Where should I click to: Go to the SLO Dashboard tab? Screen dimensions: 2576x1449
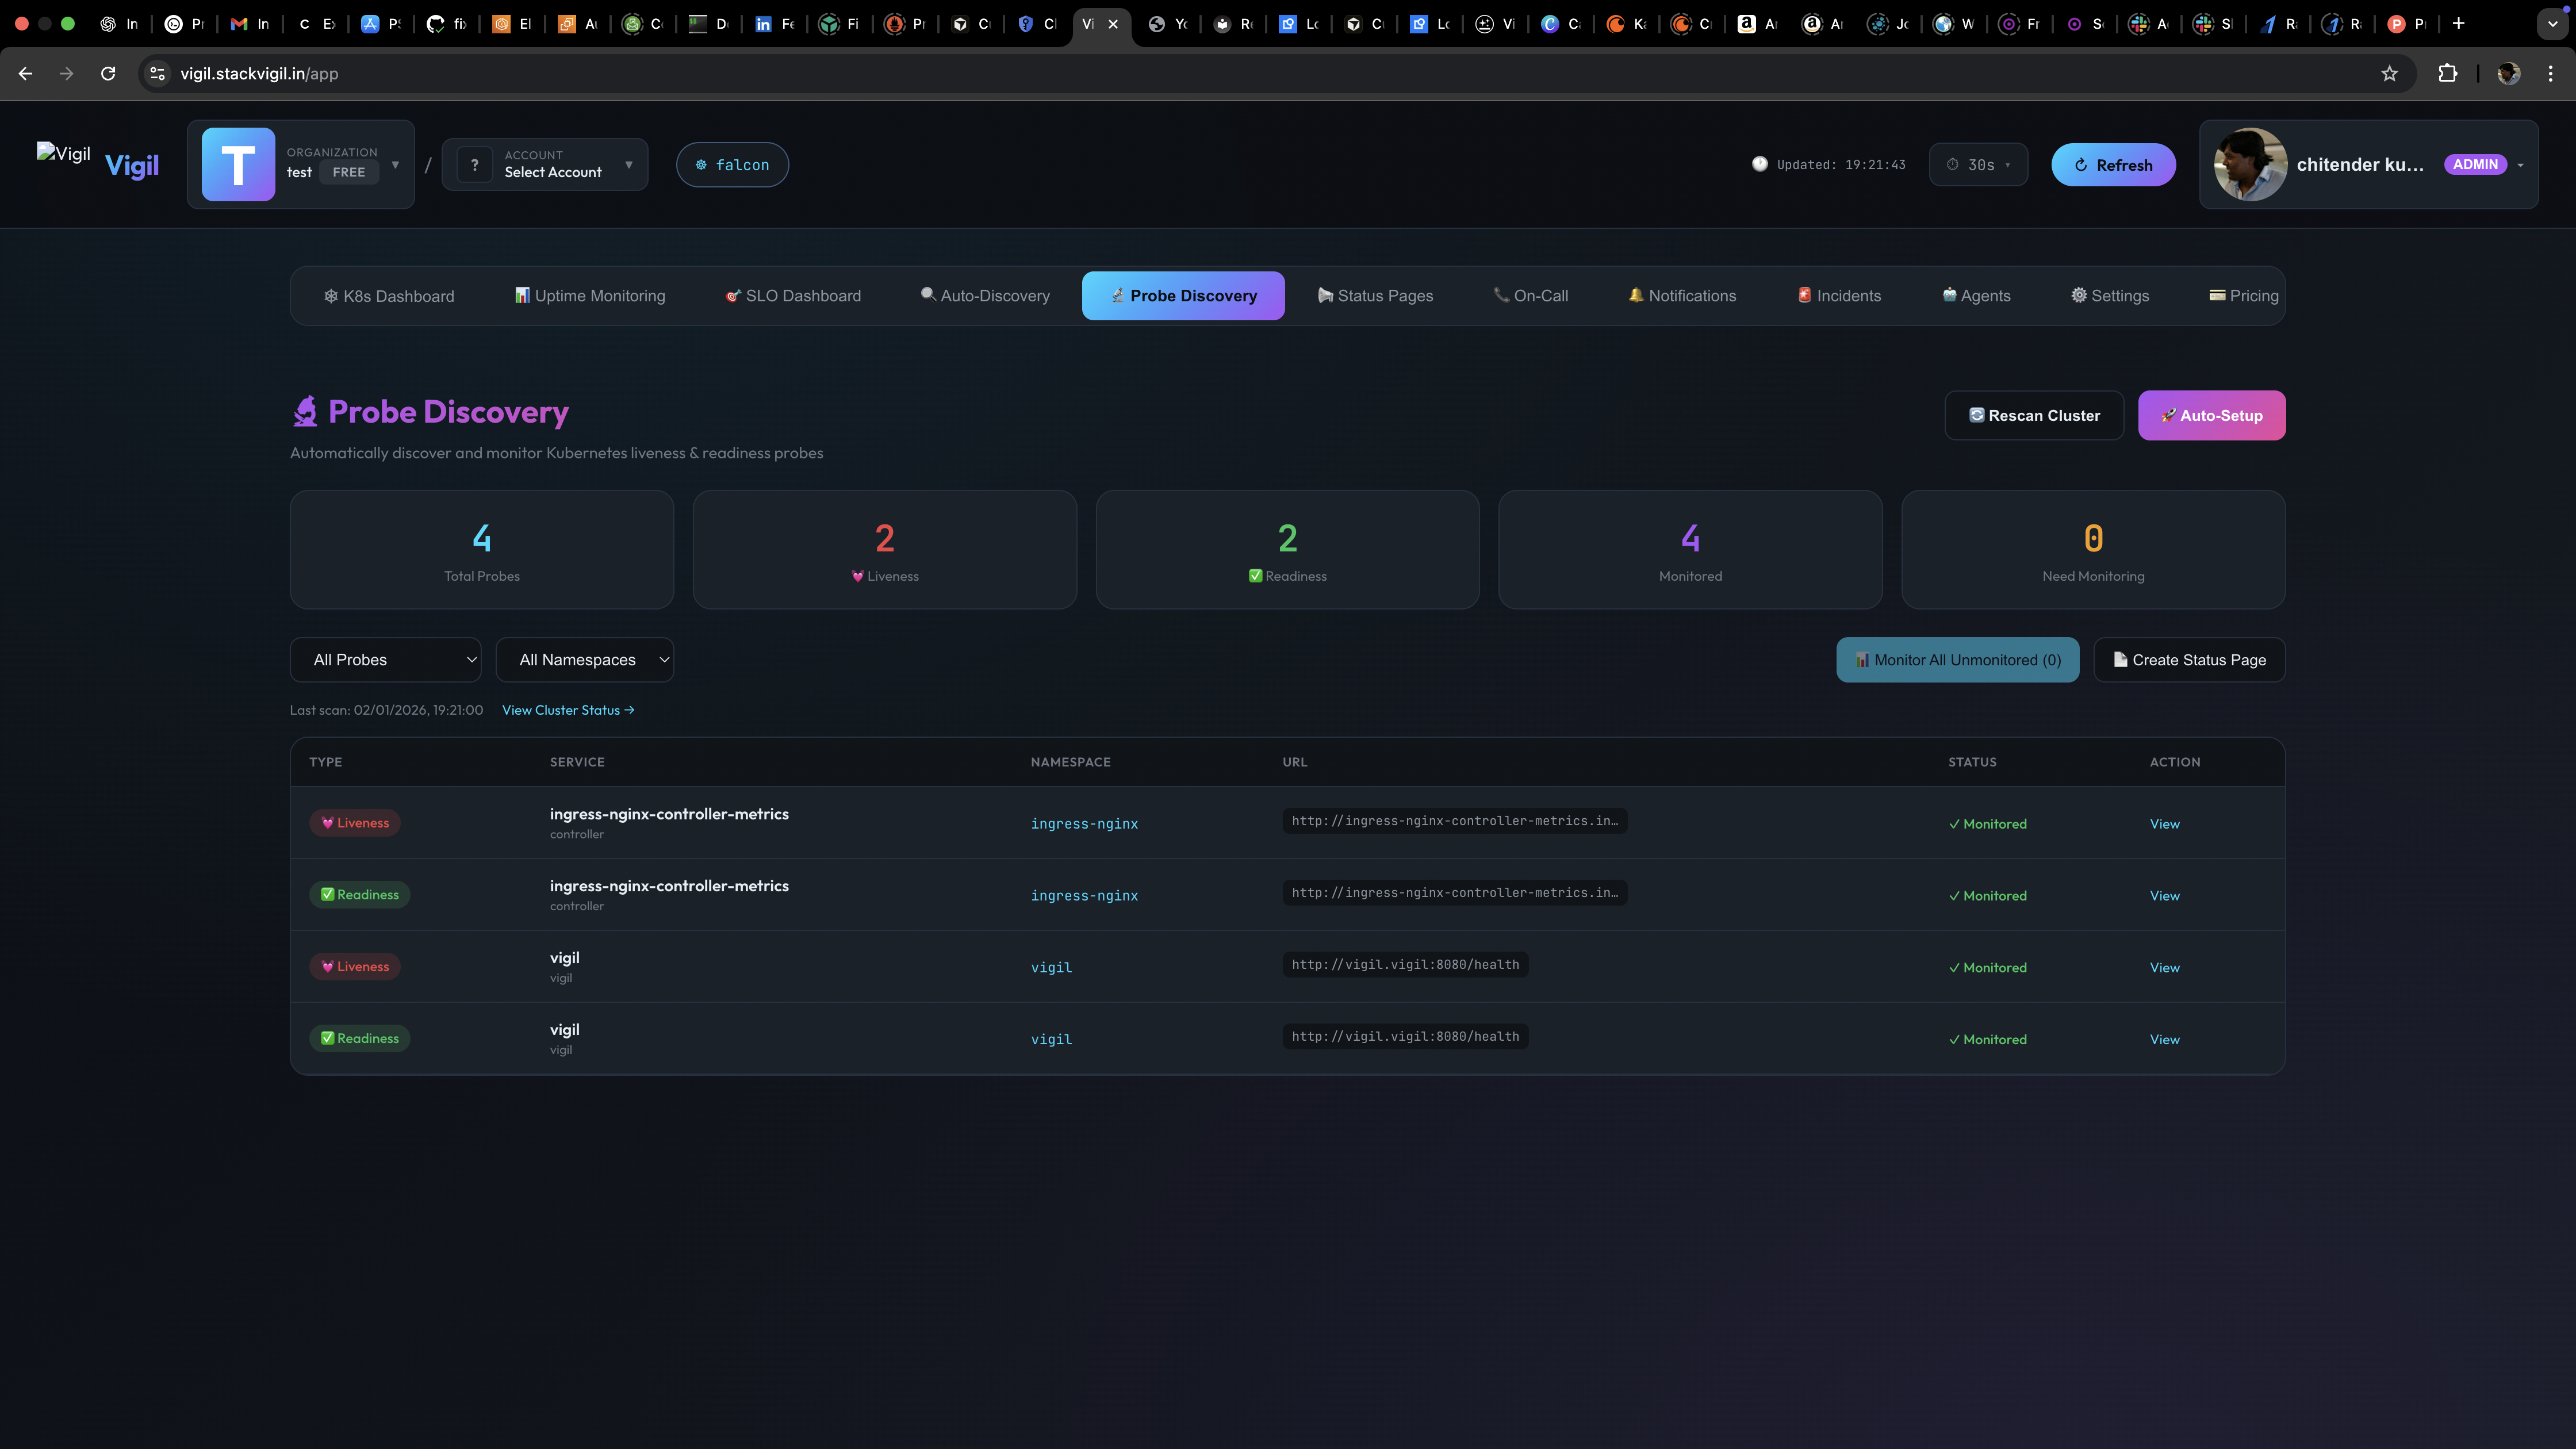pyautogui.click(x=792, y=296)
